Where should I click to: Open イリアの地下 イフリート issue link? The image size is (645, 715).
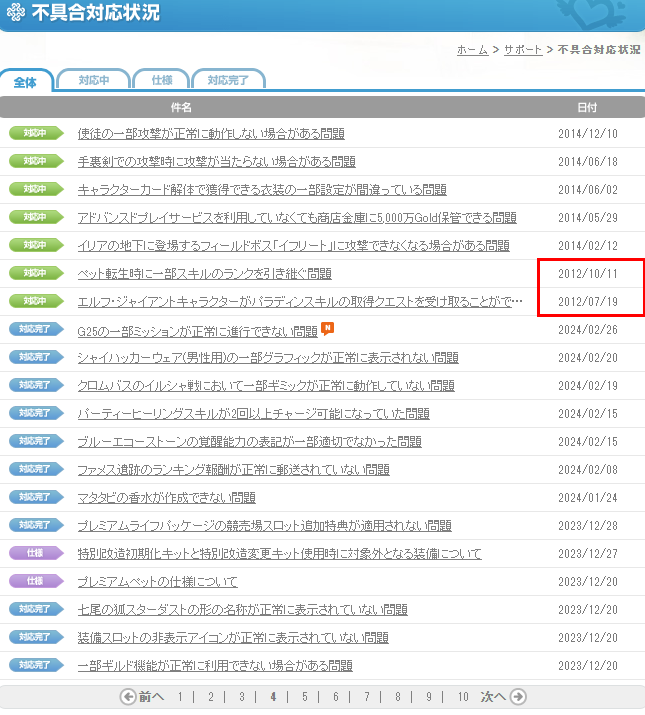coord(293,245)
